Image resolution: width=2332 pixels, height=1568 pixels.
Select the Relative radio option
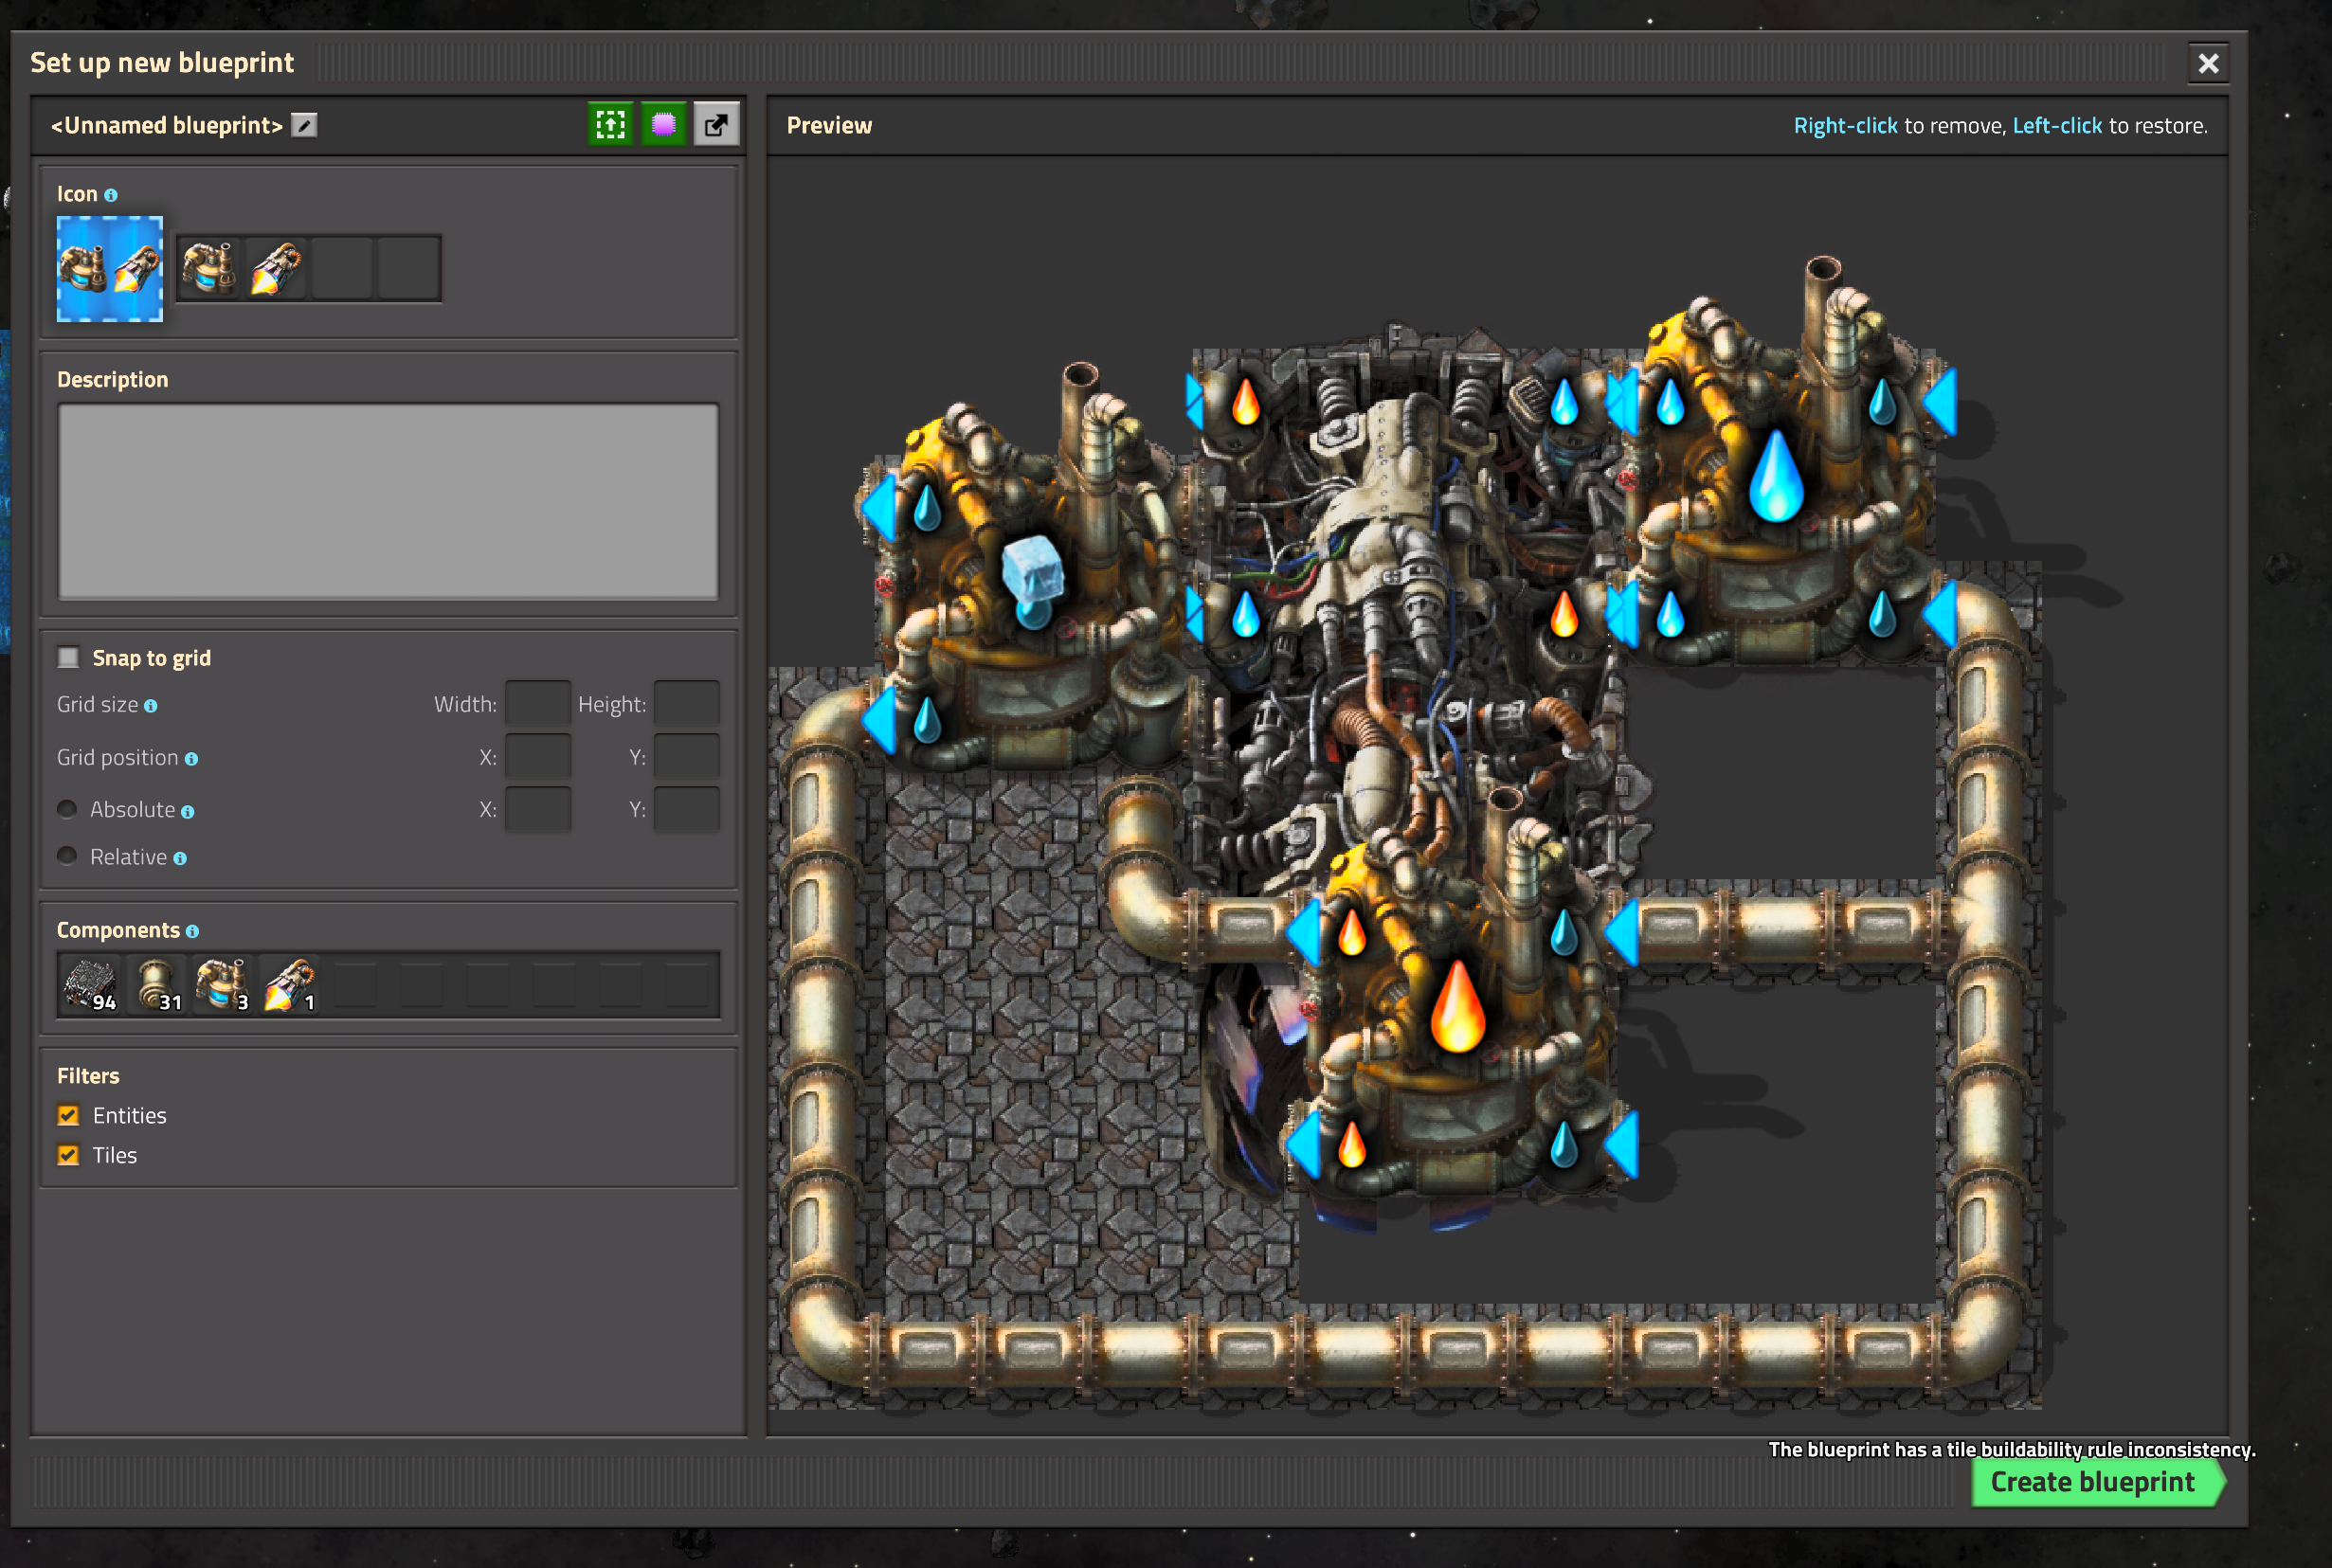pos(67,856)
